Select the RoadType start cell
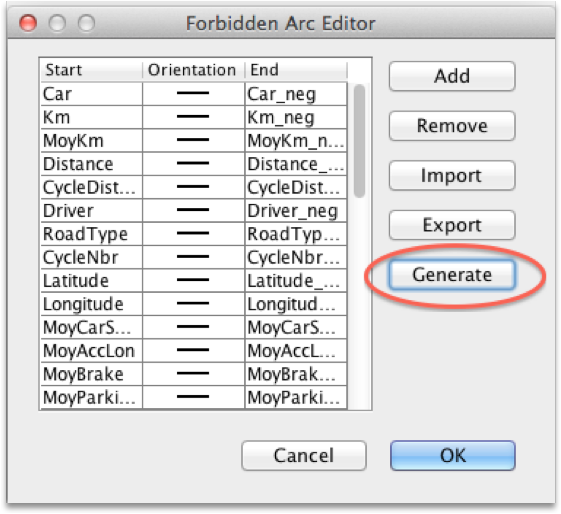Image resolution: width=561 pixels, height=514 pixels. 92,234
